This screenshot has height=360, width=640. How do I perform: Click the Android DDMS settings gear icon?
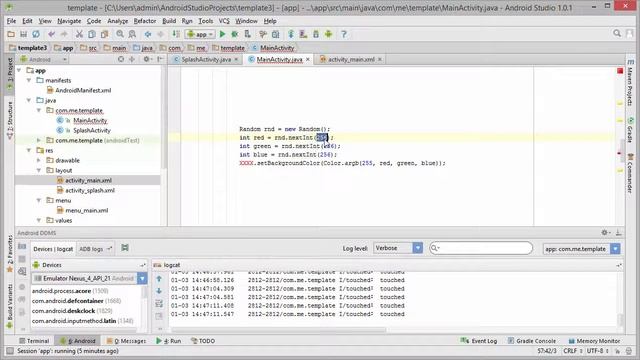605,232
